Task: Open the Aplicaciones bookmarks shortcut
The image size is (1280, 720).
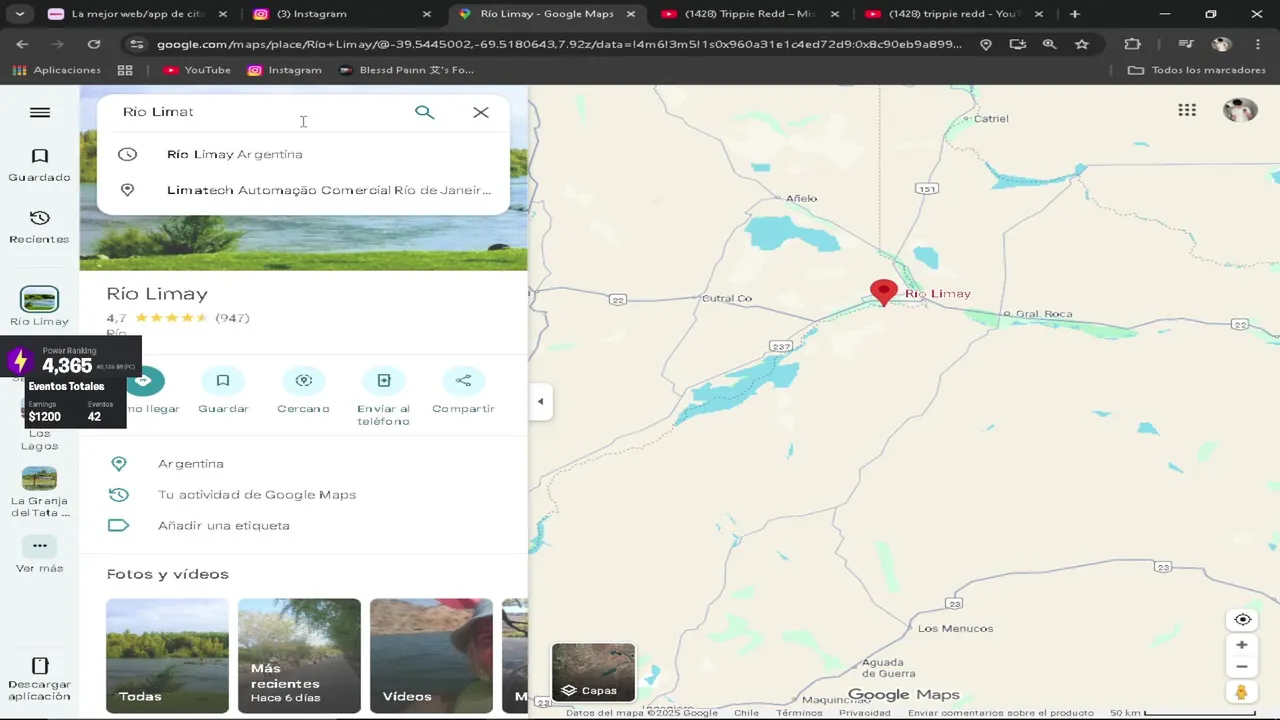Action: tap(57, 70)
